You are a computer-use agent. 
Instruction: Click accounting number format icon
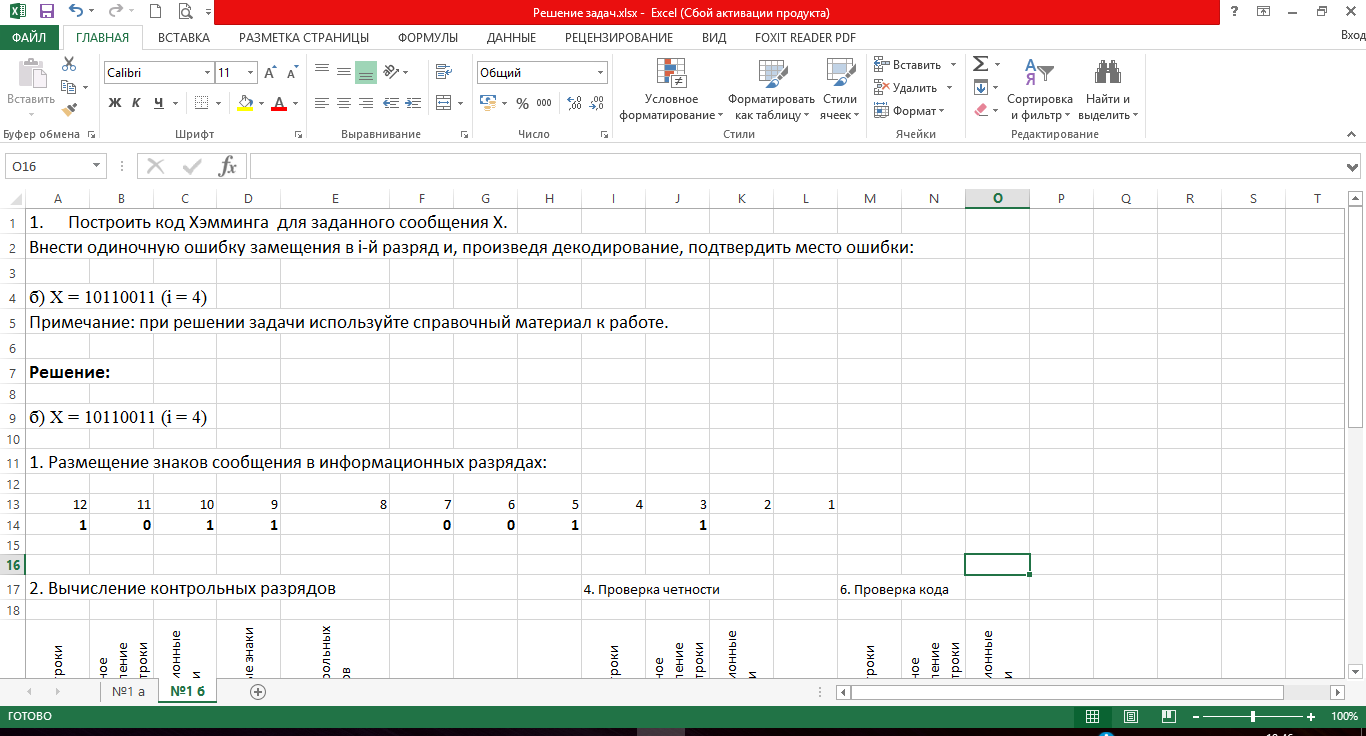487,102
